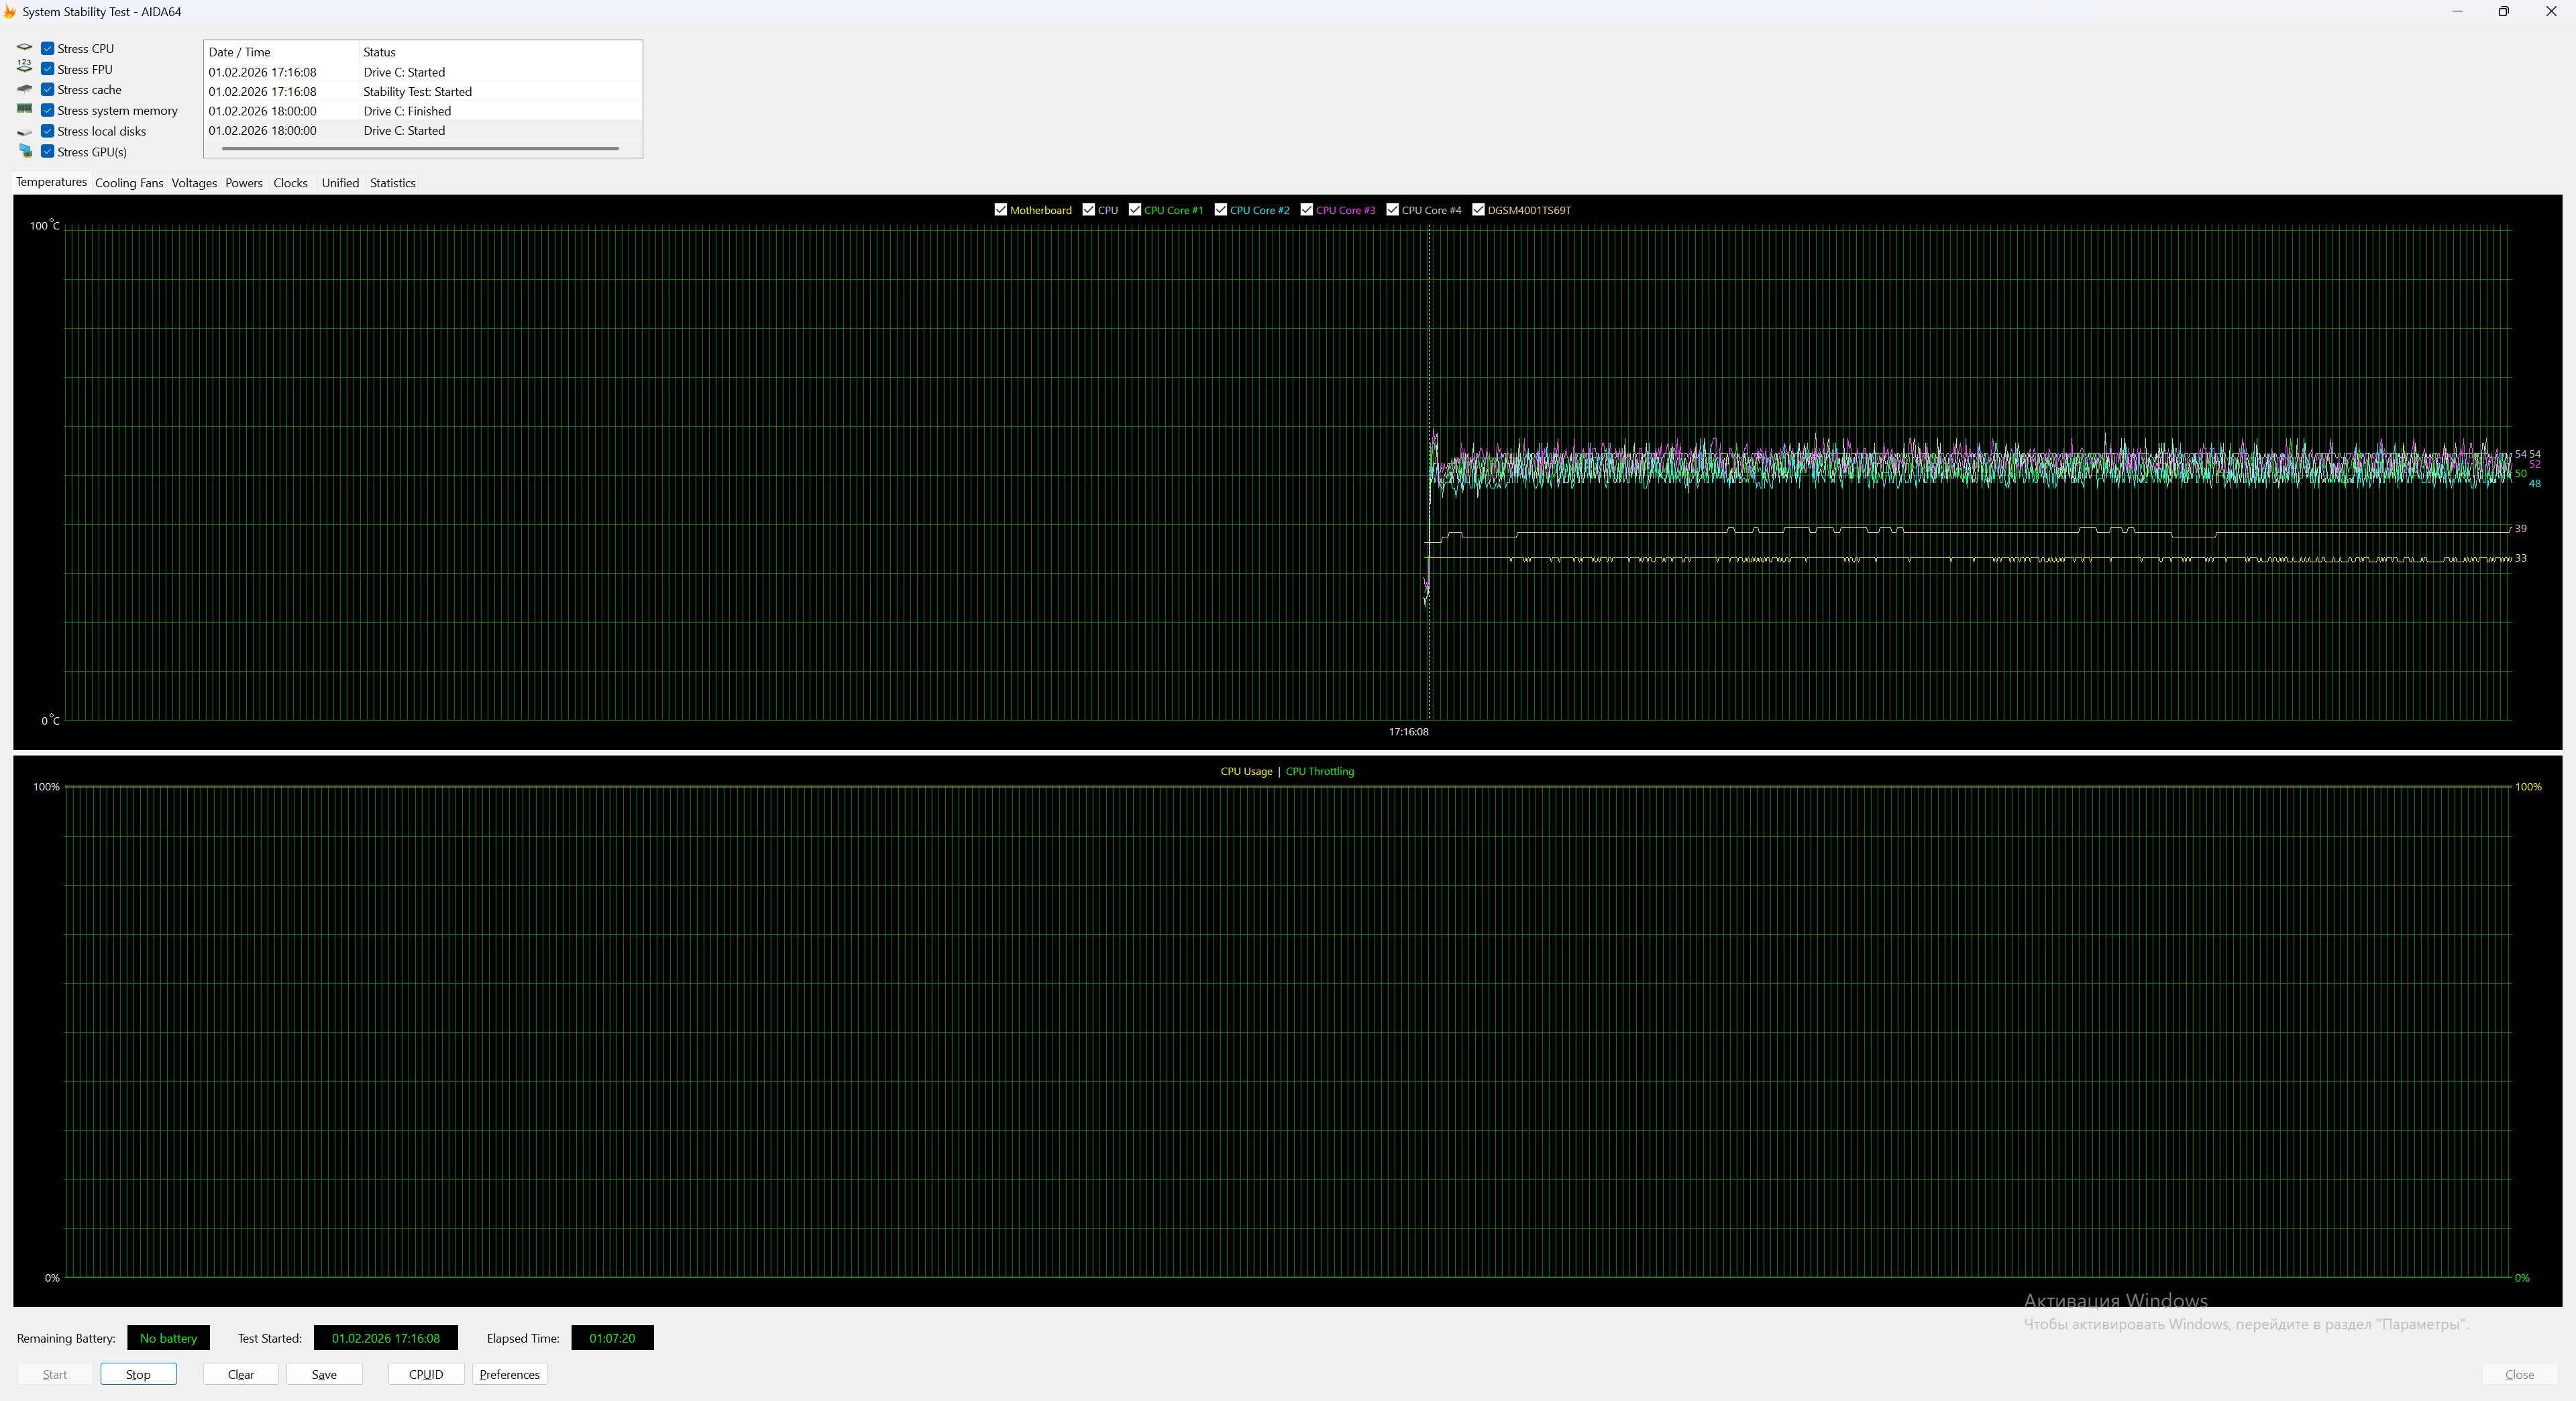Open the Voltages tab
Viewport: 2576px width, 1401px height.
pyautogui.click(x=193, y=183)
